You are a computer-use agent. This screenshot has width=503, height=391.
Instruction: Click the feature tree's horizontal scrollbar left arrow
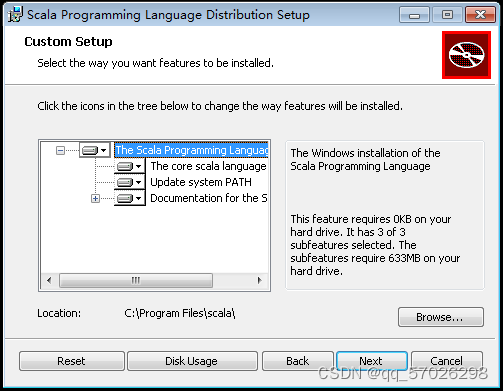49,280
